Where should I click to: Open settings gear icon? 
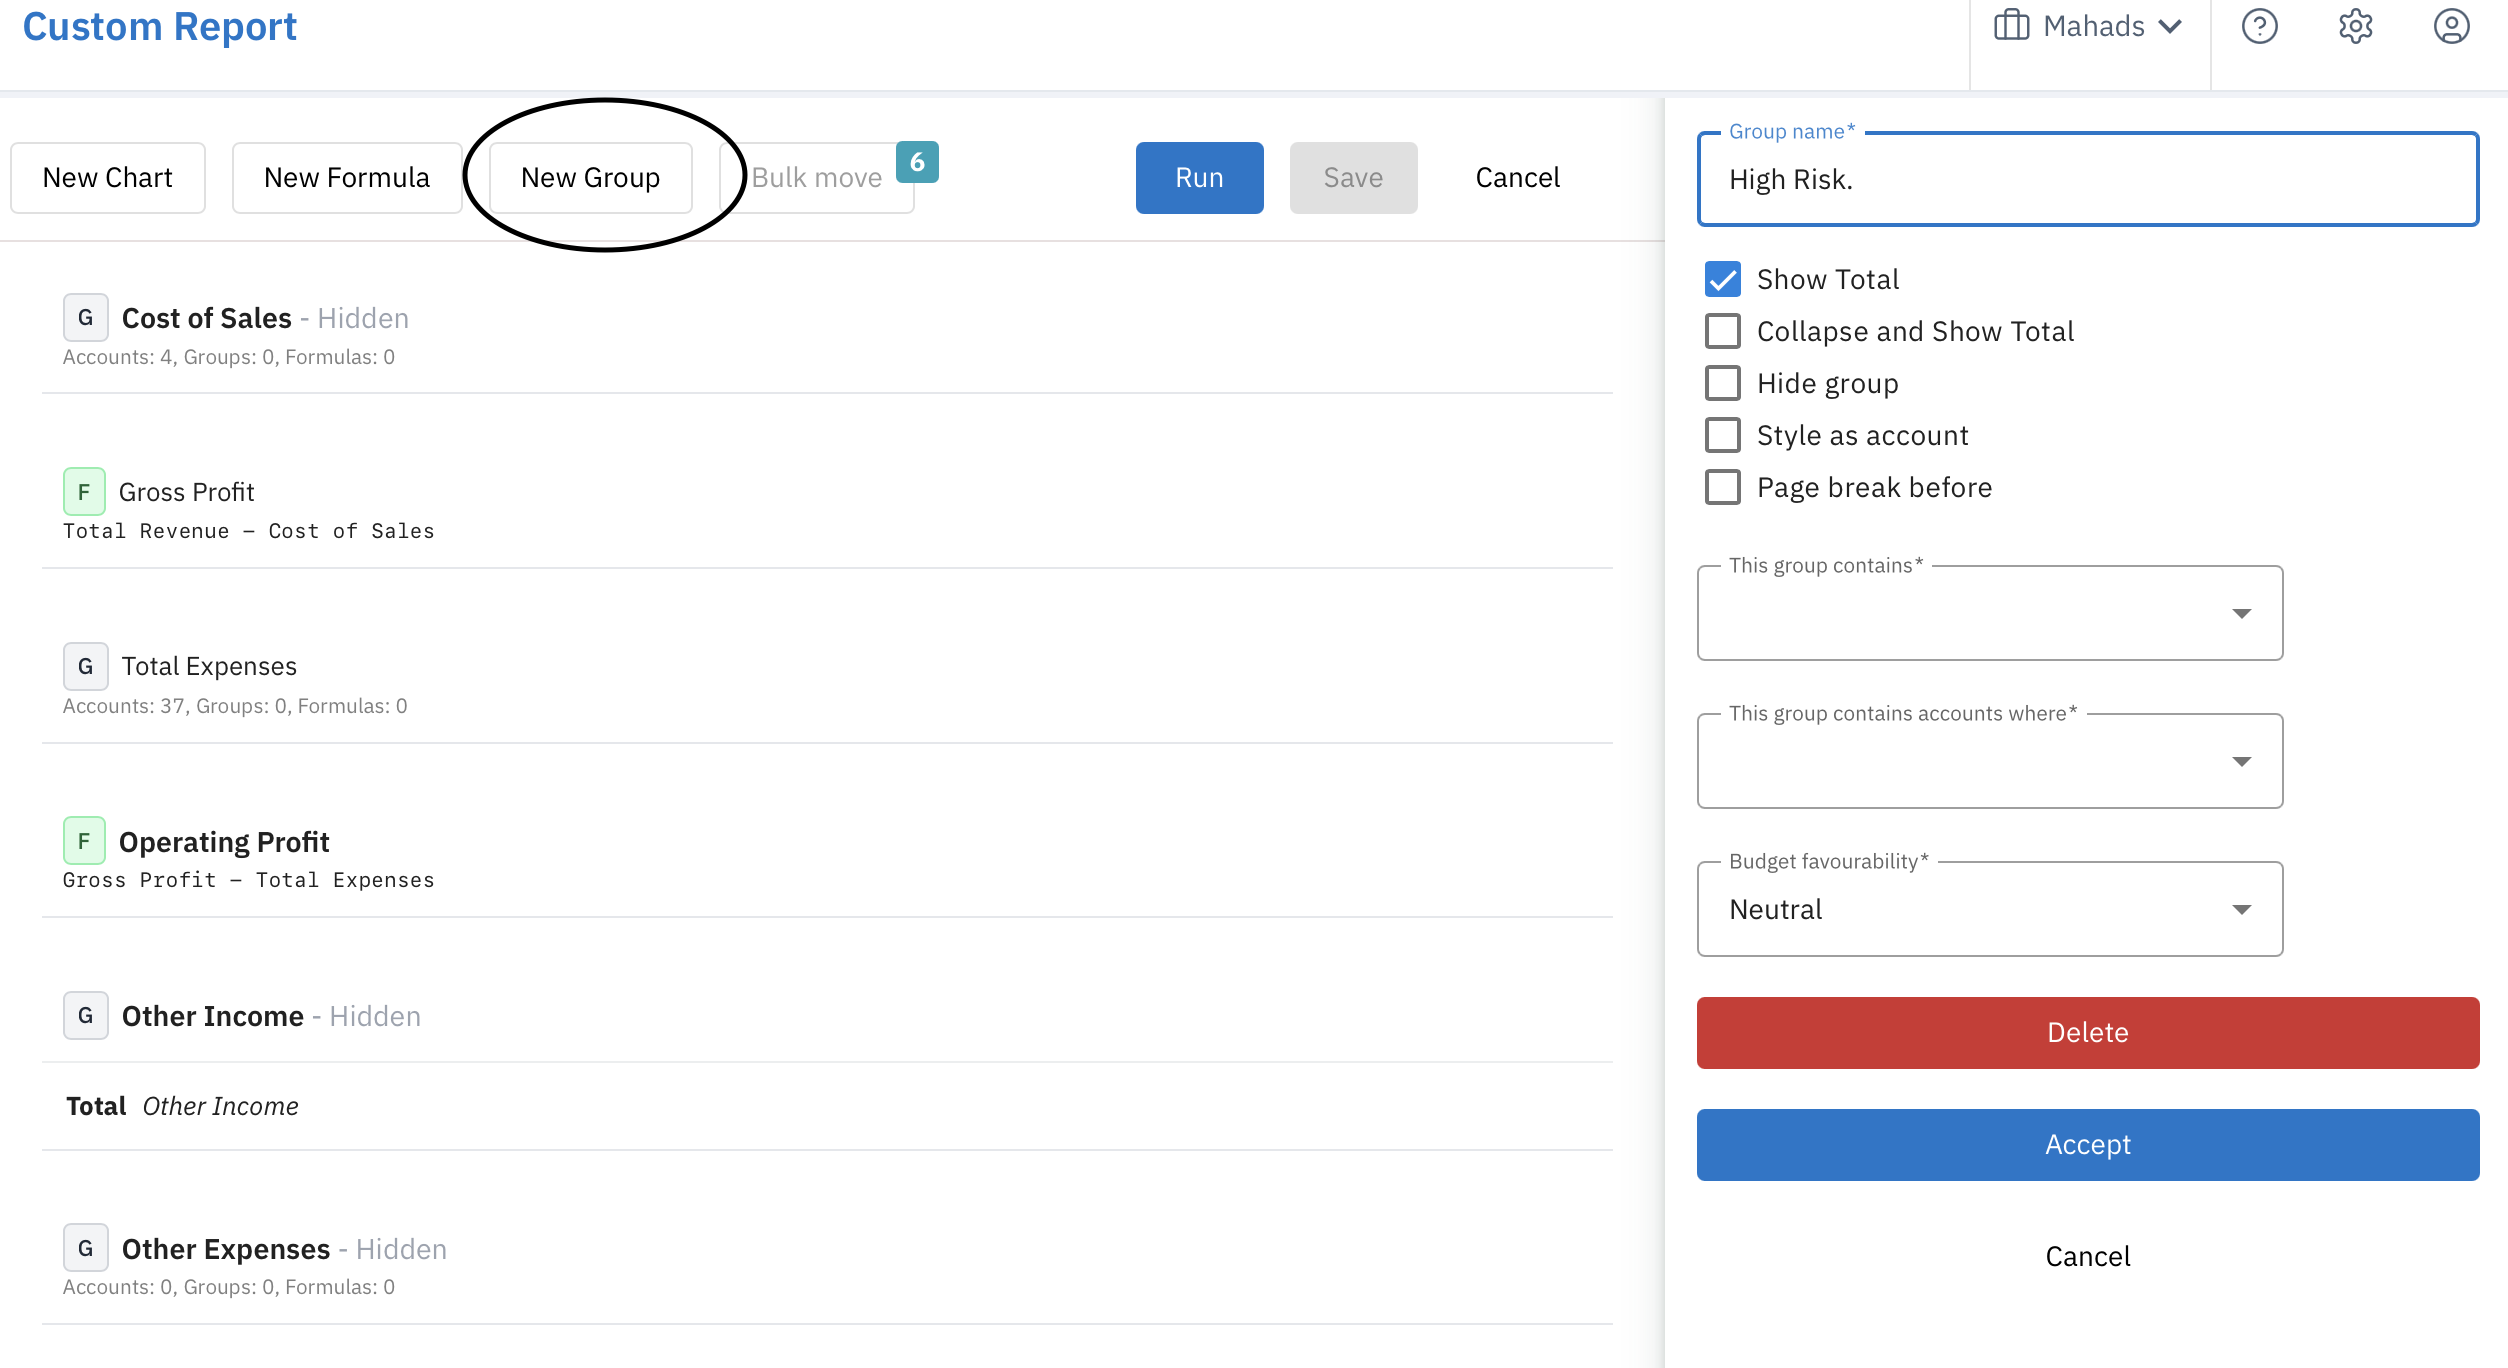[2355, 26]
